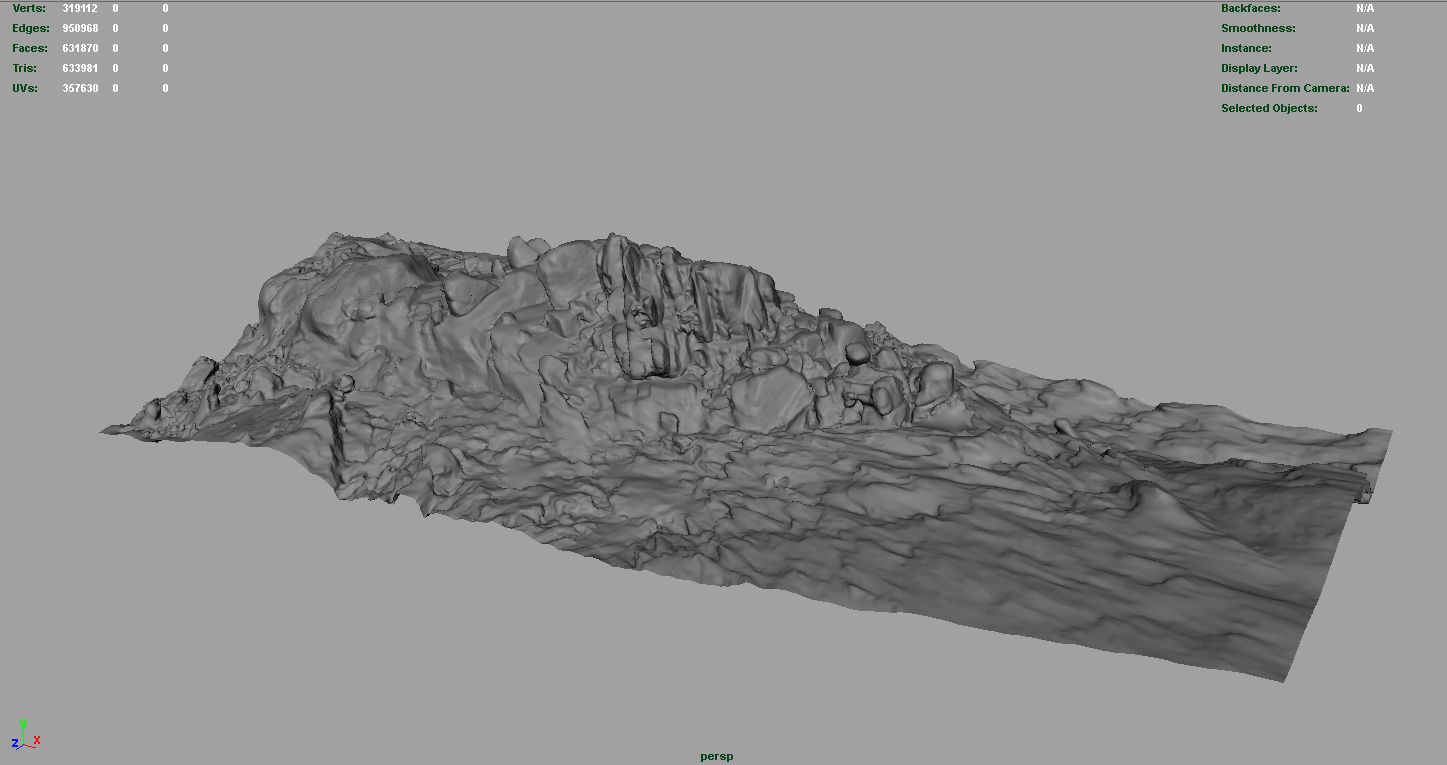Click the 0 value beside Selected Objects
1447x765 pixels.
[x=1359, y=108]
